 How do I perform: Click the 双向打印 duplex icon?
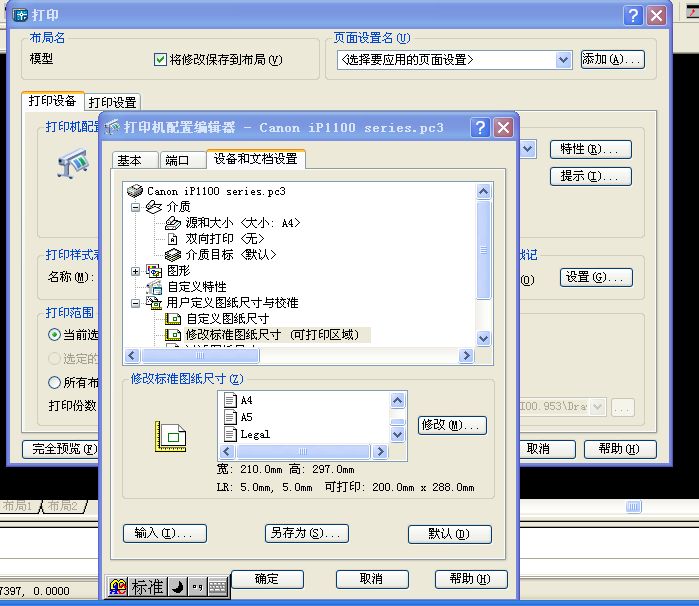click(x=173, y=239)
